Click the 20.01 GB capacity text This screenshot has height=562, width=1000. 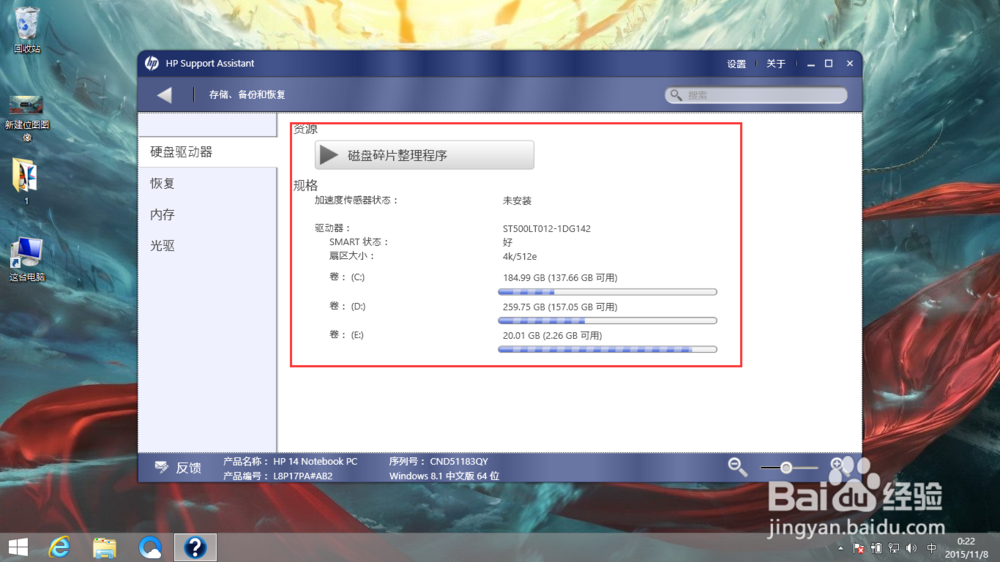[552, 336]
